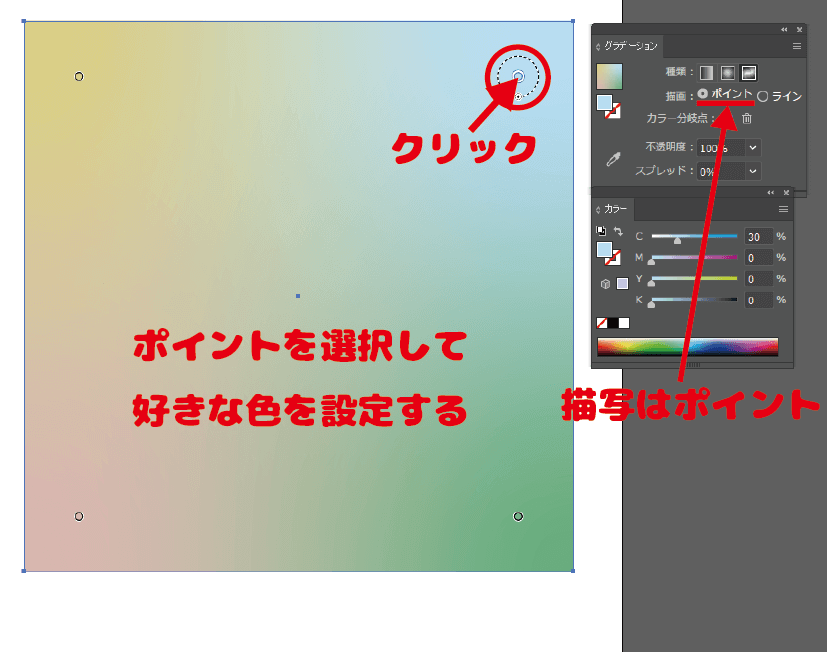Cycle the カラー panel view arrows
The width and height of the screenshot is (827, 652).
click(x=598, y=210)
